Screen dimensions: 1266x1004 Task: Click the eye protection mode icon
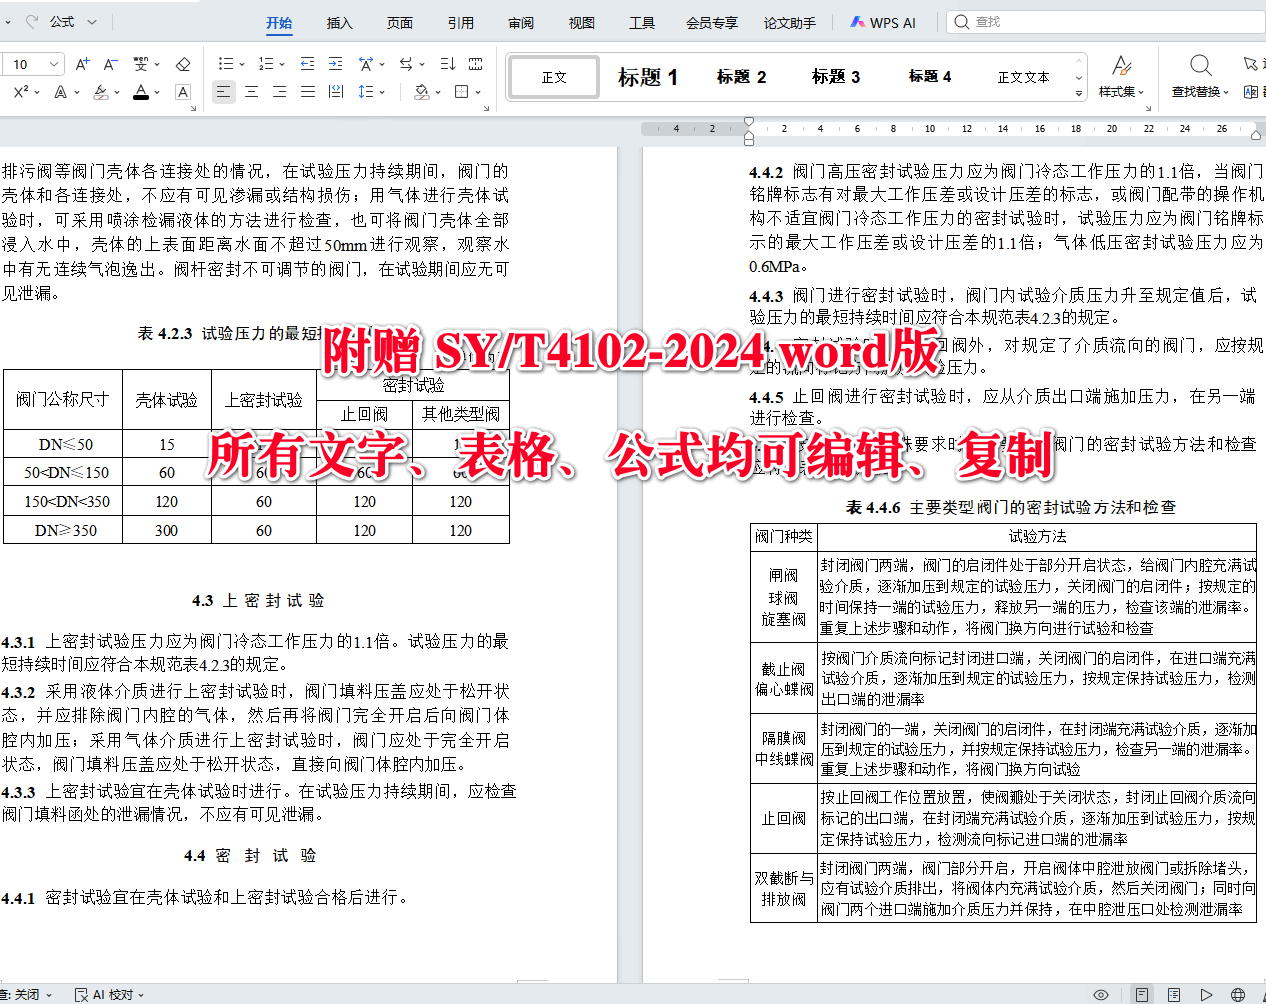coord(1101,995)
